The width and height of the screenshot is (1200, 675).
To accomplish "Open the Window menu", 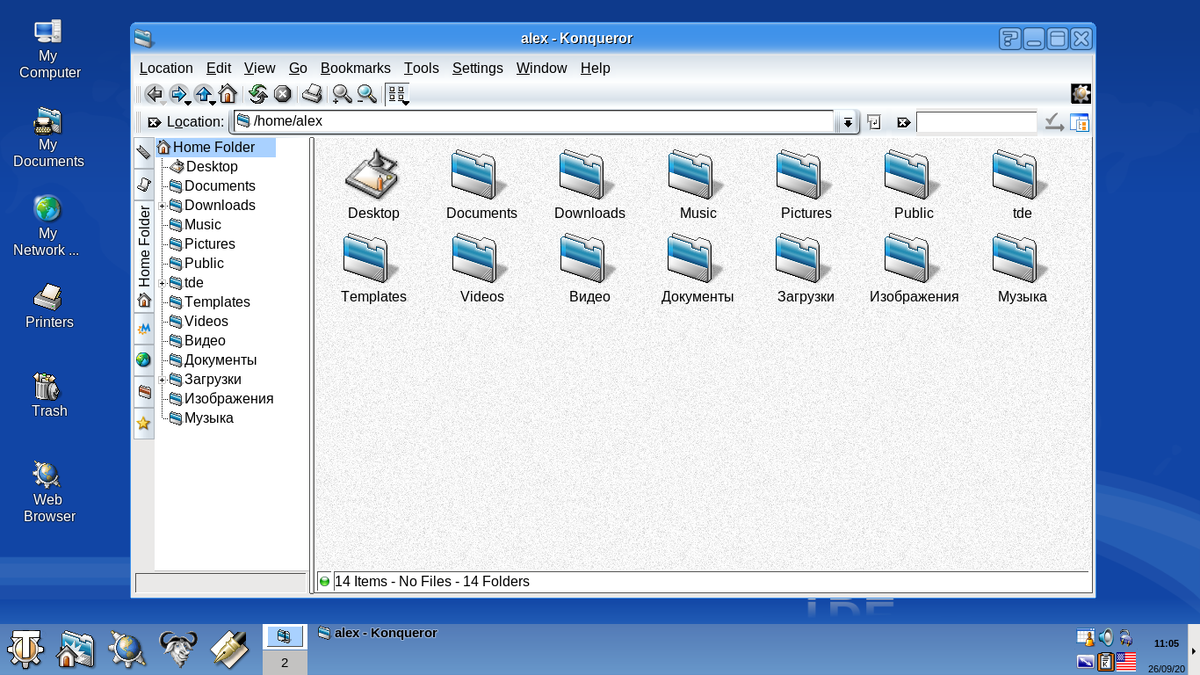I will coord(541,68).
